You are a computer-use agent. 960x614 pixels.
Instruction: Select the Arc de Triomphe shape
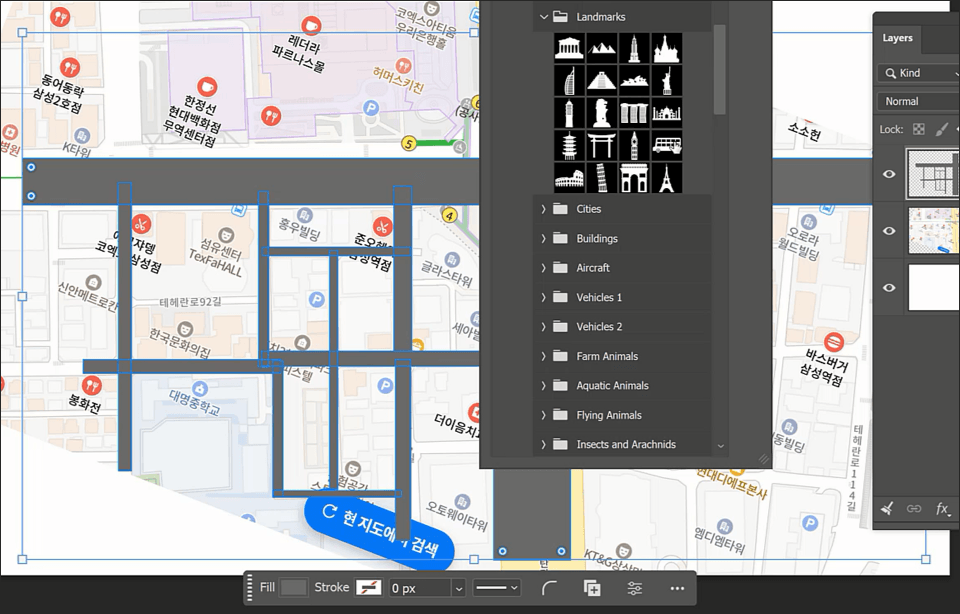pyautogui.click(x=634, y=178)
